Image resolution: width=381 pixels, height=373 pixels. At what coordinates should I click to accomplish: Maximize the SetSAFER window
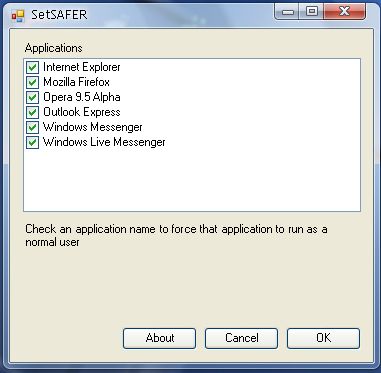312,12
